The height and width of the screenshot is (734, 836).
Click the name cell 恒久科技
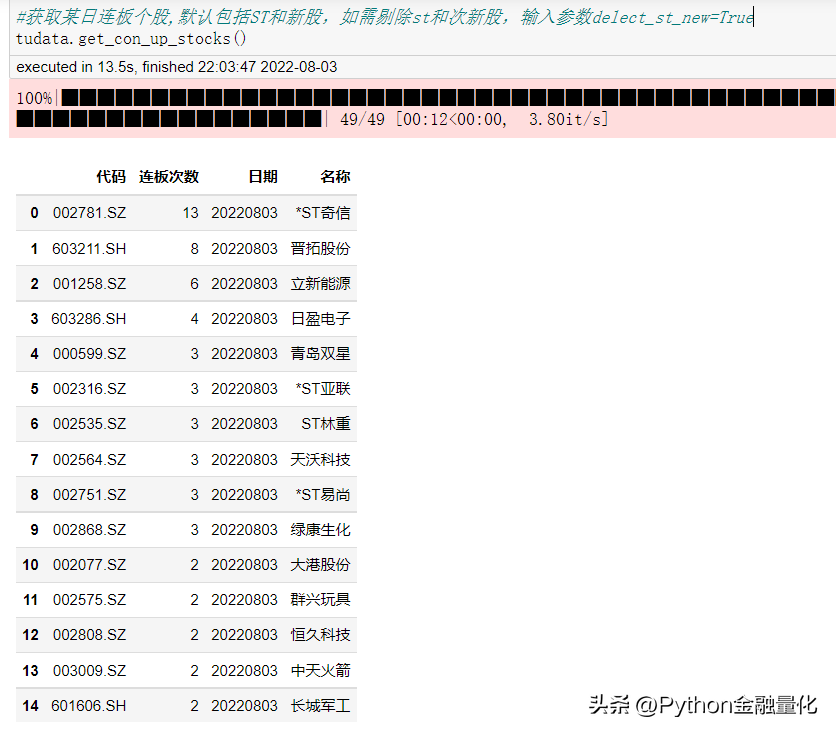[320, 635]
